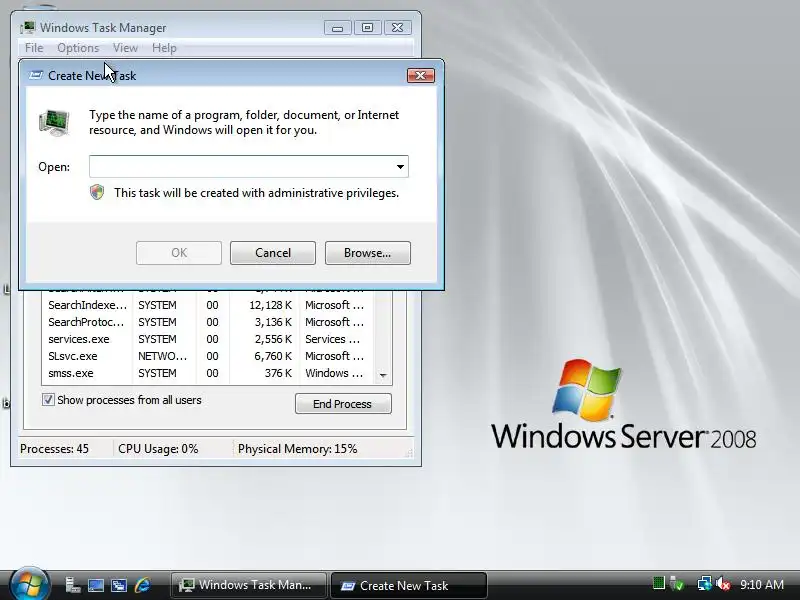Close the Windows Task Manager window
The width and height of the screenshot is (800, 600).
pos(397,28)
